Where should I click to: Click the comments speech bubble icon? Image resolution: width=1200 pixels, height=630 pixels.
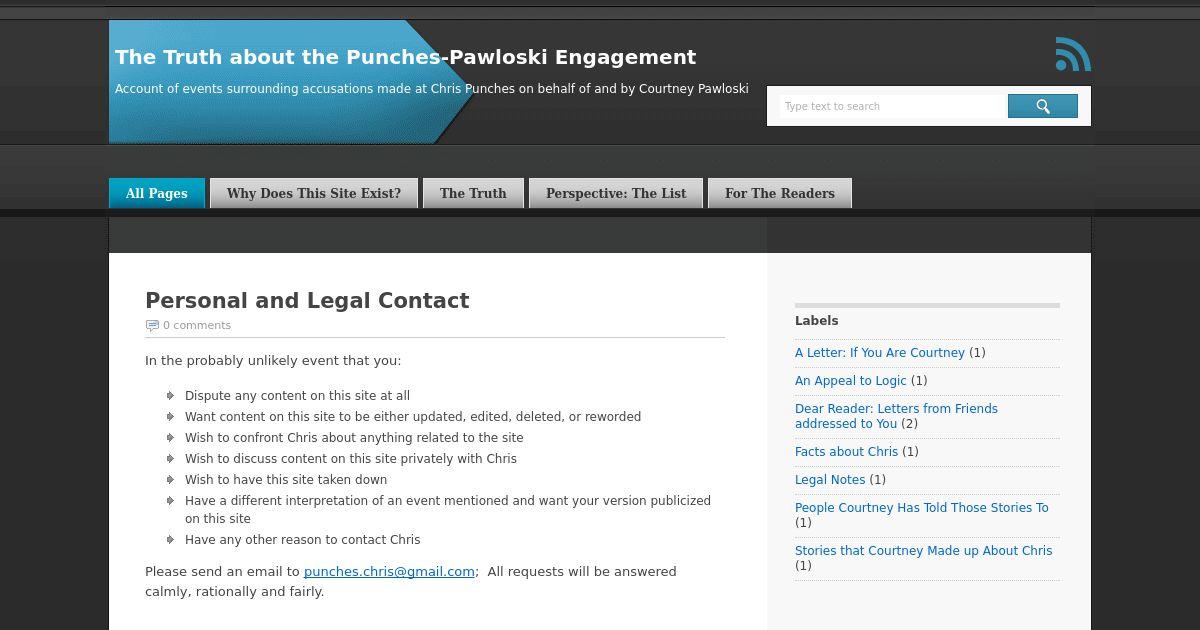[152, 325]
